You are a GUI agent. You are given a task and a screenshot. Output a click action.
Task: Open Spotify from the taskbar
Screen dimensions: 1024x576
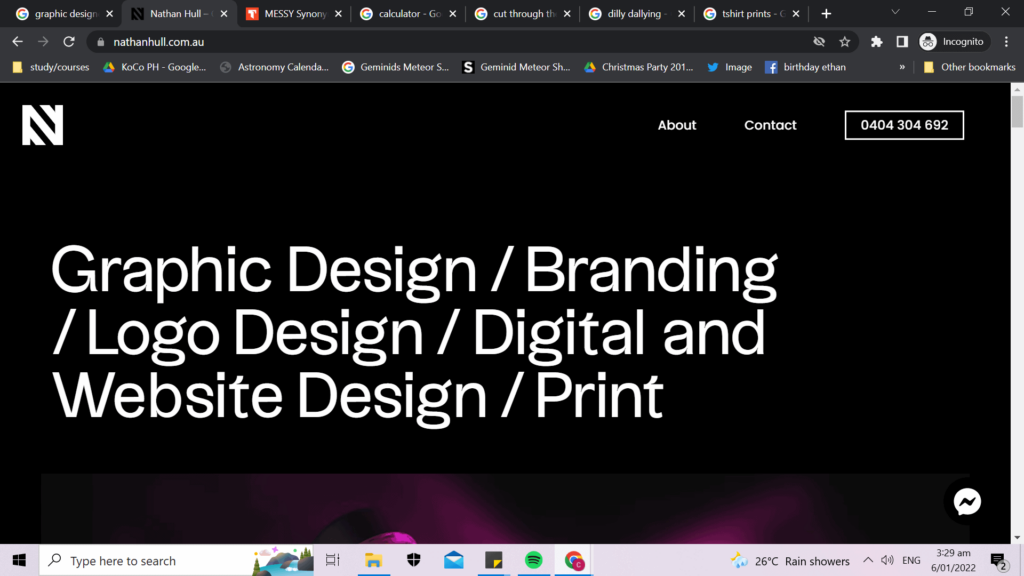[x=534, y=560]
